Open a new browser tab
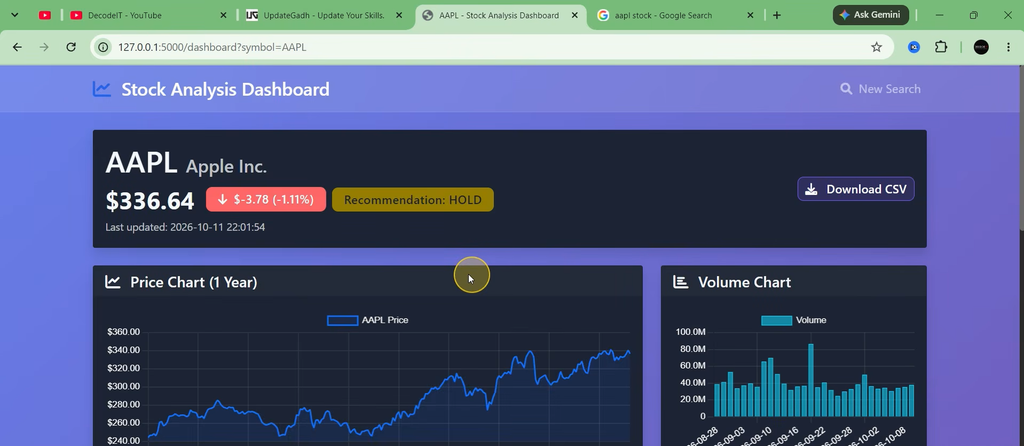 776,15
